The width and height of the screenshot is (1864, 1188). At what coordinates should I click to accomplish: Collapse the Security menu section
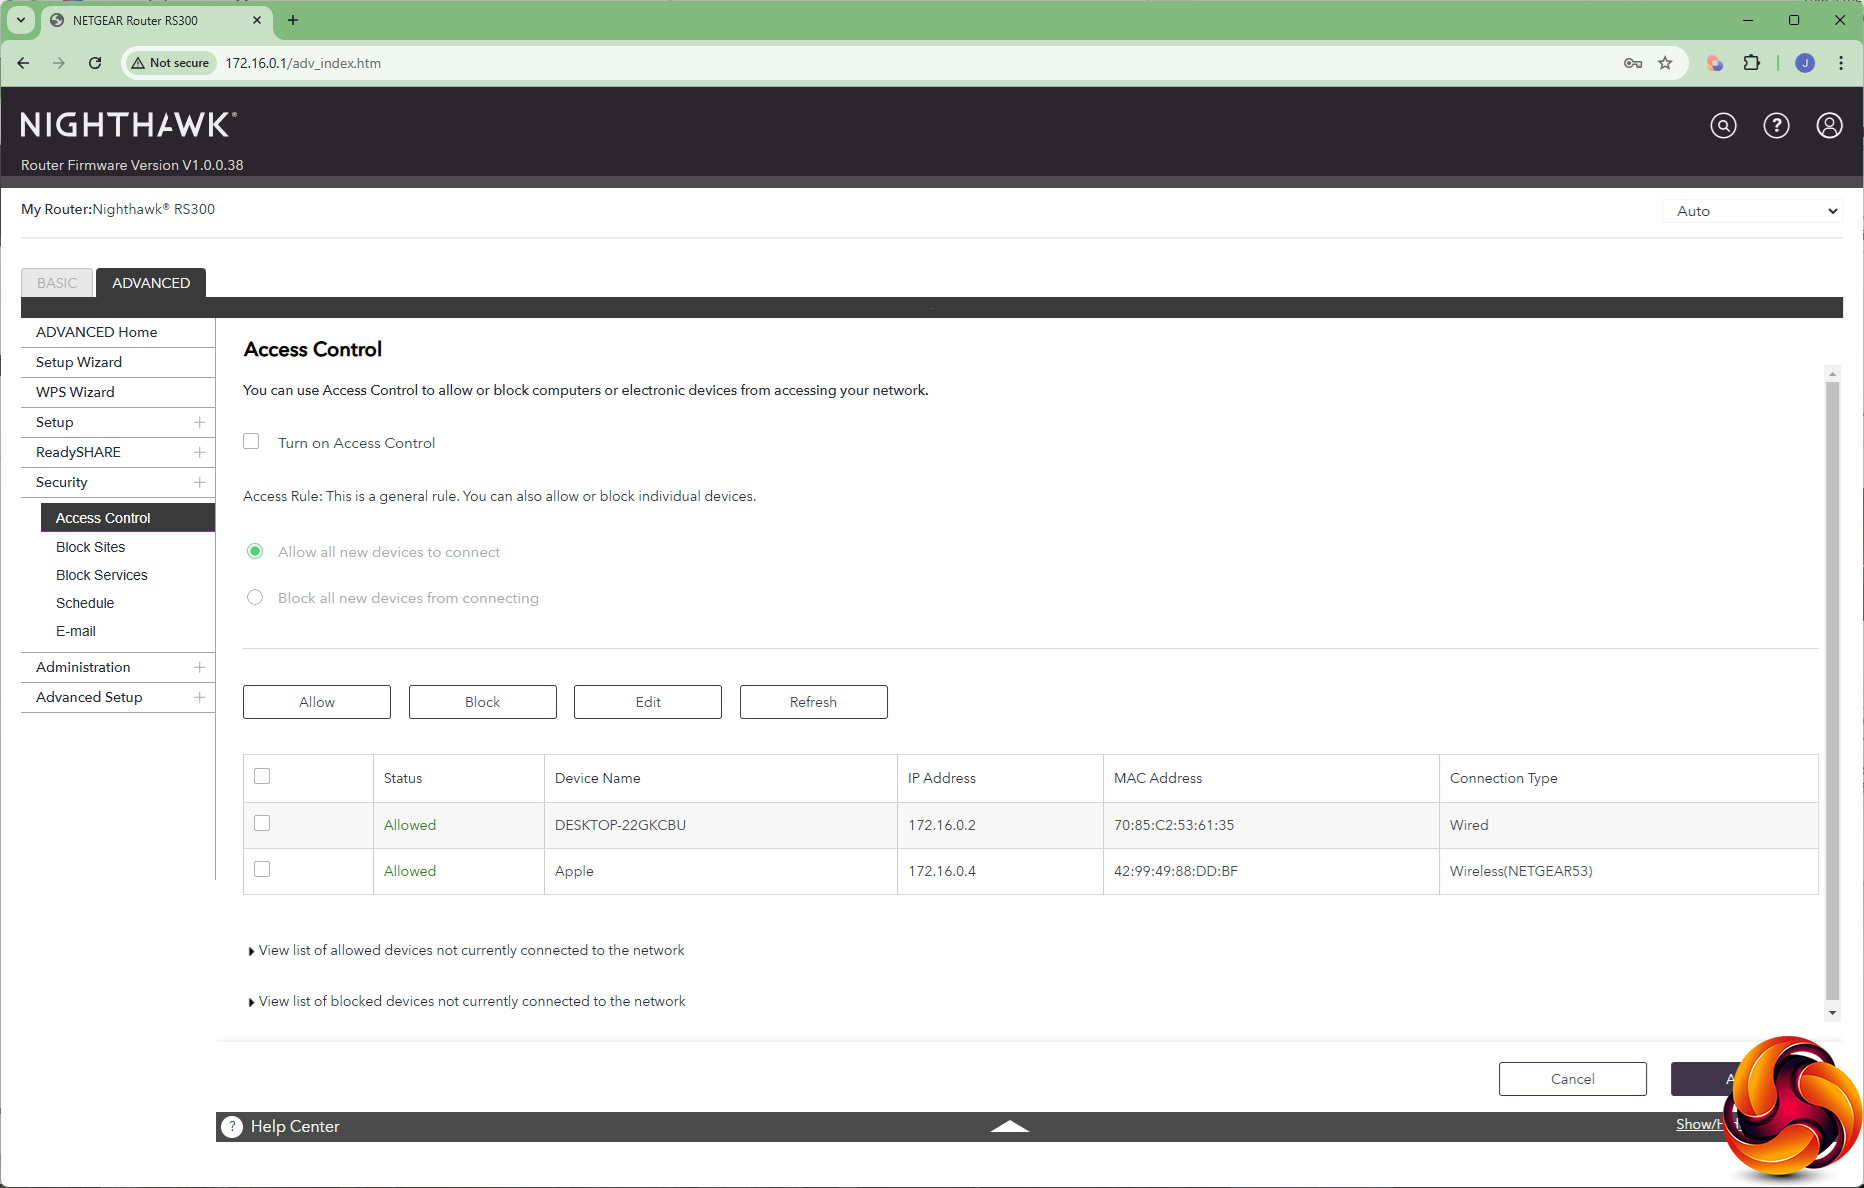click(199, 482)
